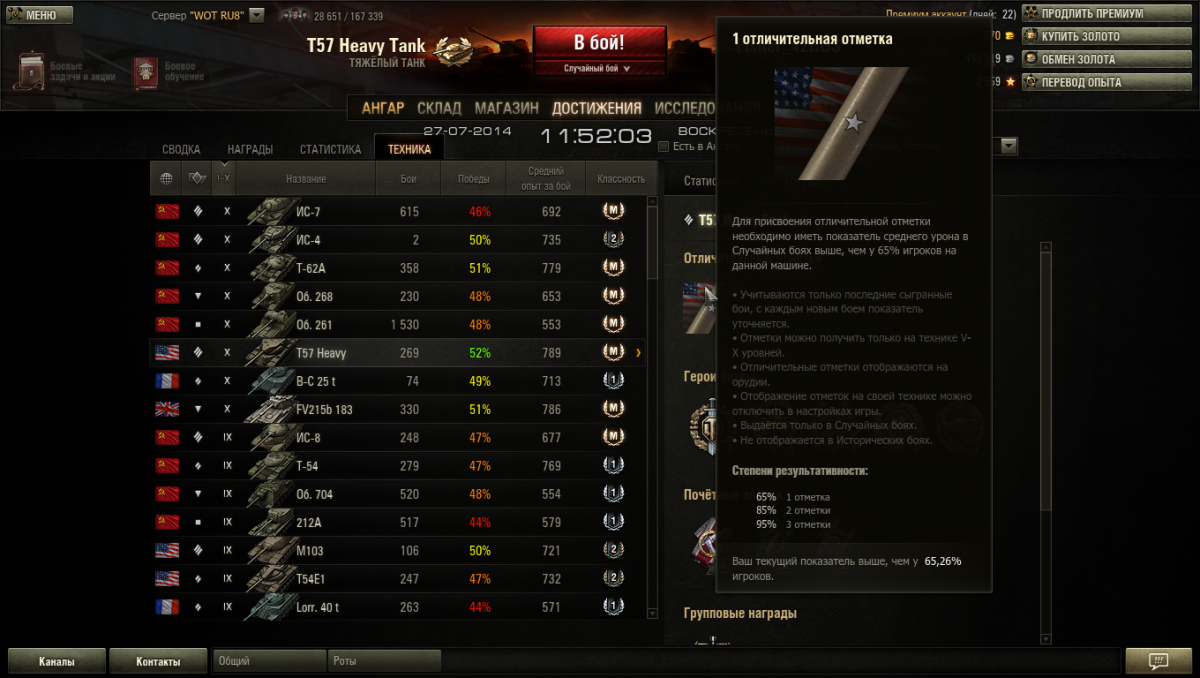The height and width of the screenshot is (678, 1200).
Task: Go to the Магазин menu section
Action: pos(506,108)
